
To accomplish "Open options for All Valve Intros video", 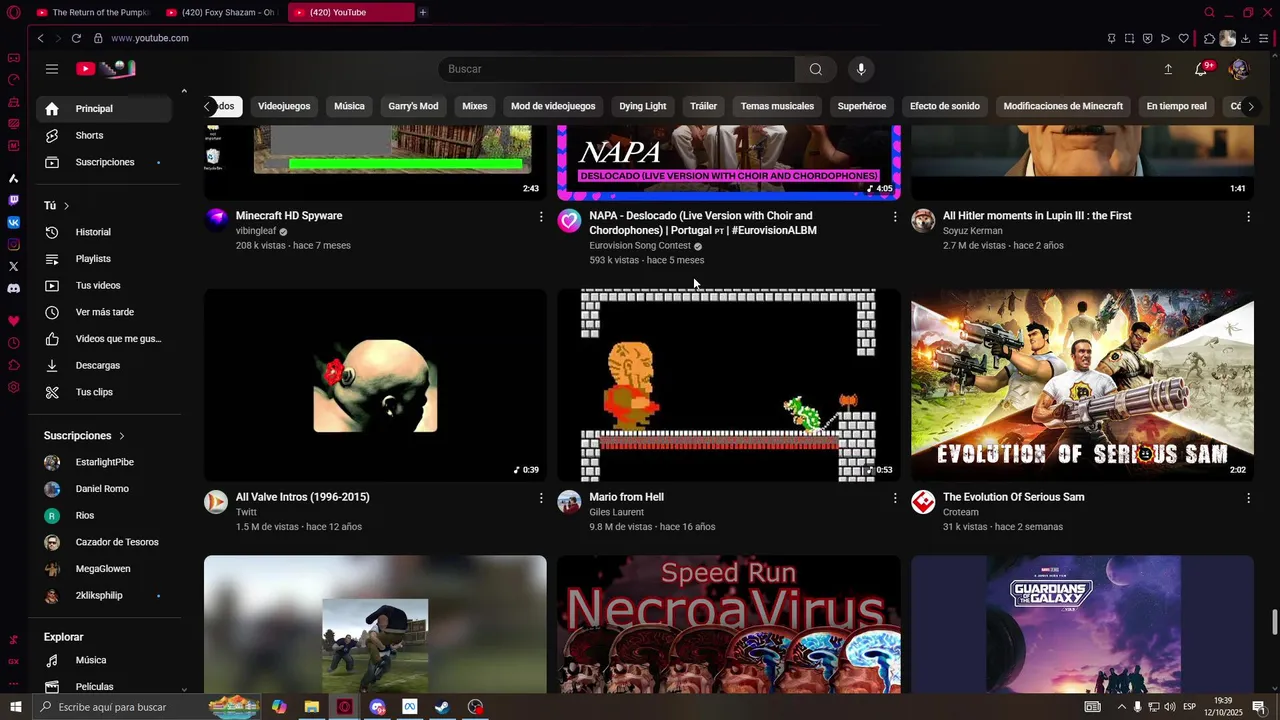I will pos(541,498).
